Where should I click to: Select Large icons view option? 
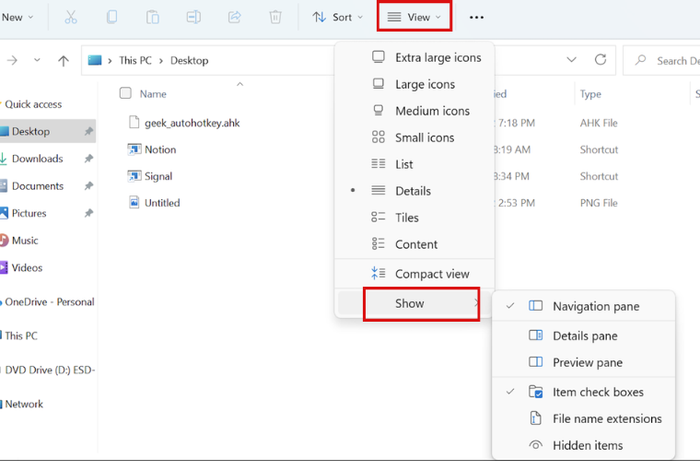(x=424, y=85)
